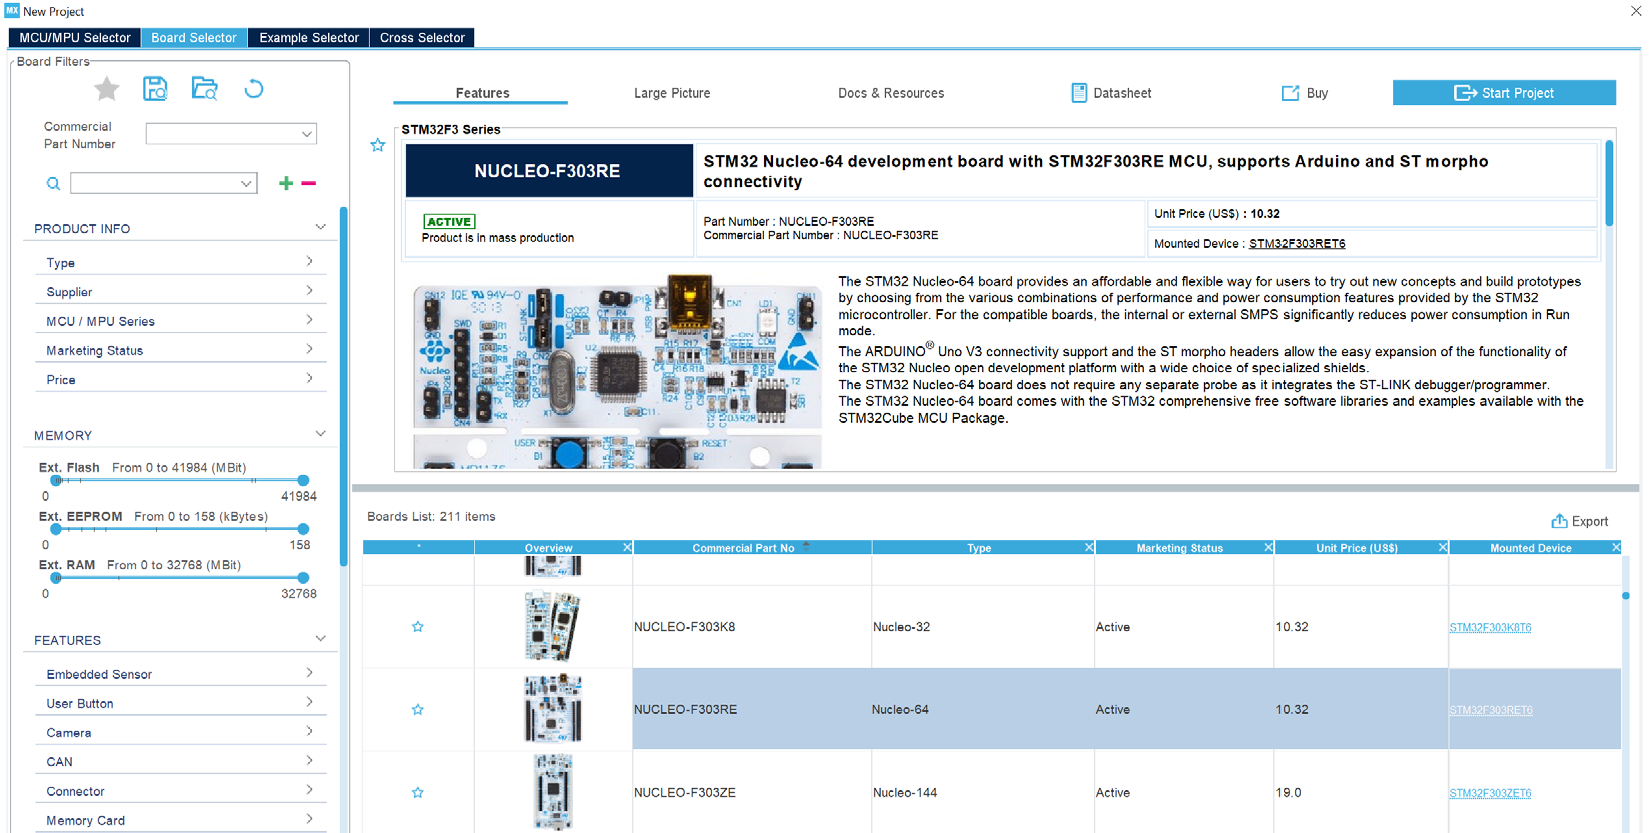Reset all board filters with the circular arrow
This screenshot has width=1650, height=833.
point(254,89)
